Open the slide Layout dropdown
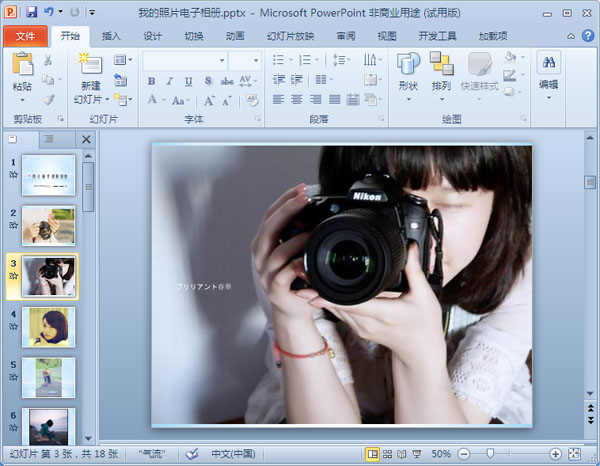 coord(123,60)
